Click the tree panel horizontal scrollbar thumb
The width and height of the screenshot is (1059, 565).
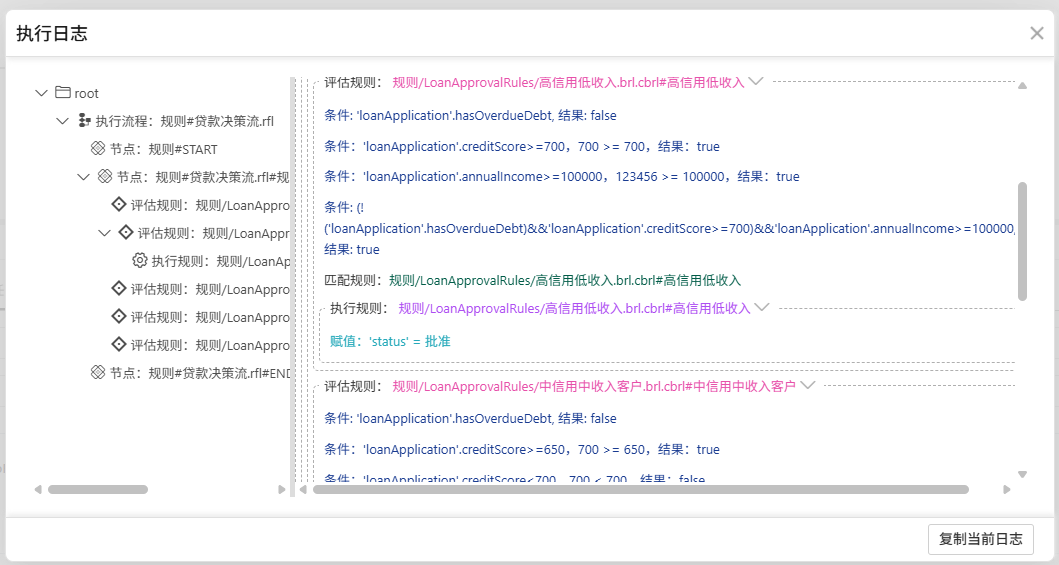point(98,489)
